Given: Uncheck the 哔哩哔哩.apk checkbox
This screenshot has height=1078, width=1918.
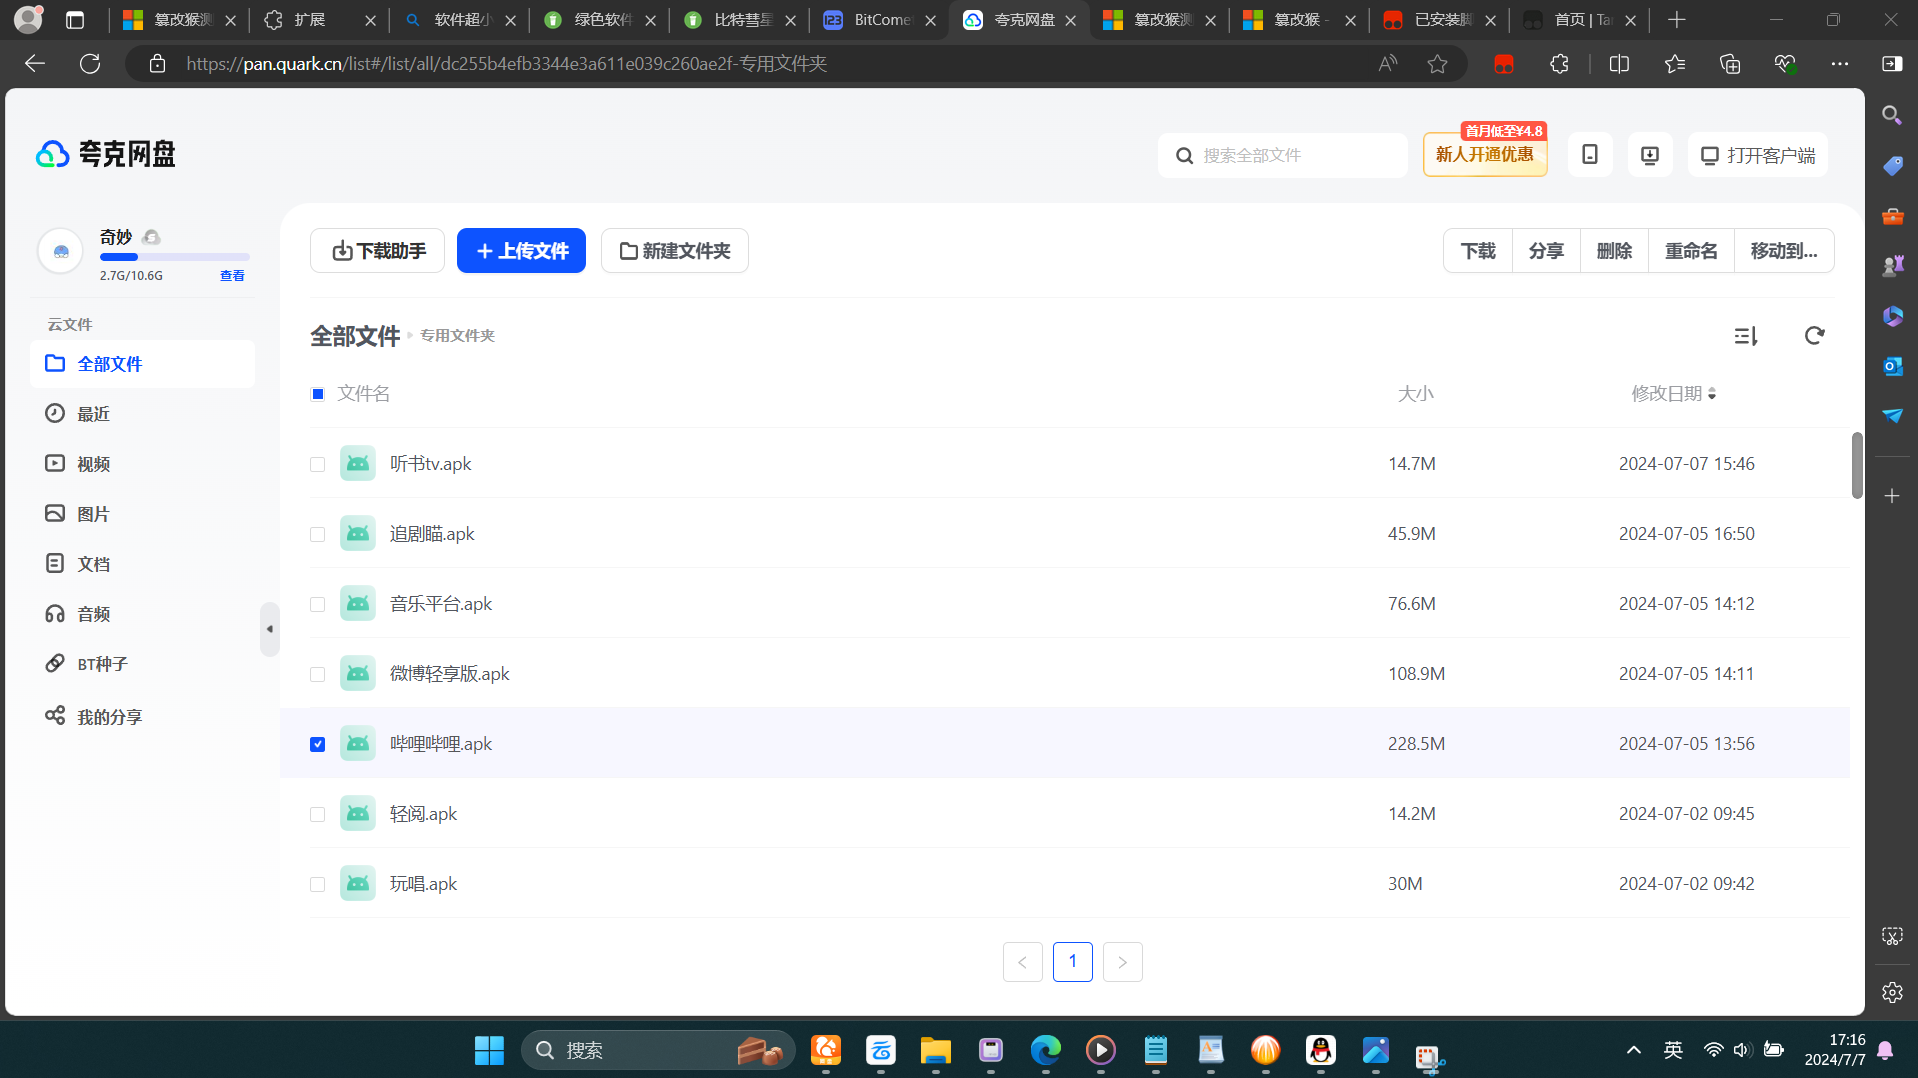Looking at the screenshot, I should tap(317, 744).
